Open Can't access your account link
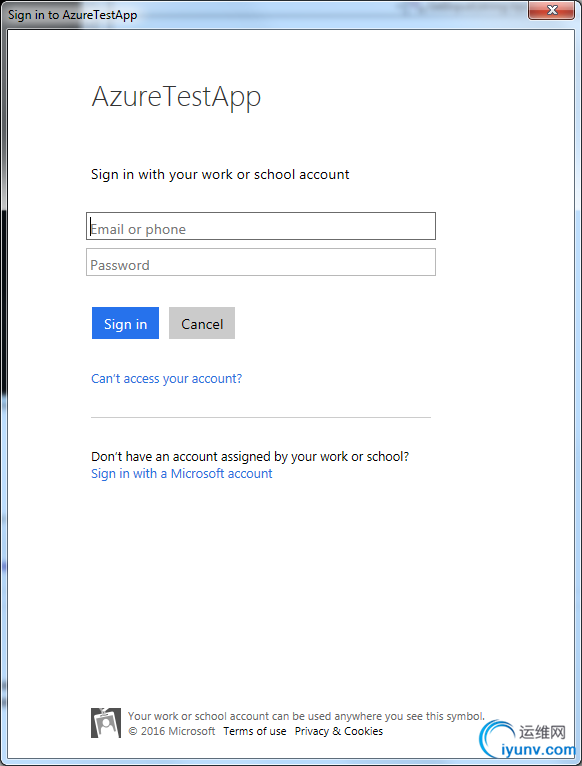The width and height of the screenshot is (582, 766). point(167,379)
